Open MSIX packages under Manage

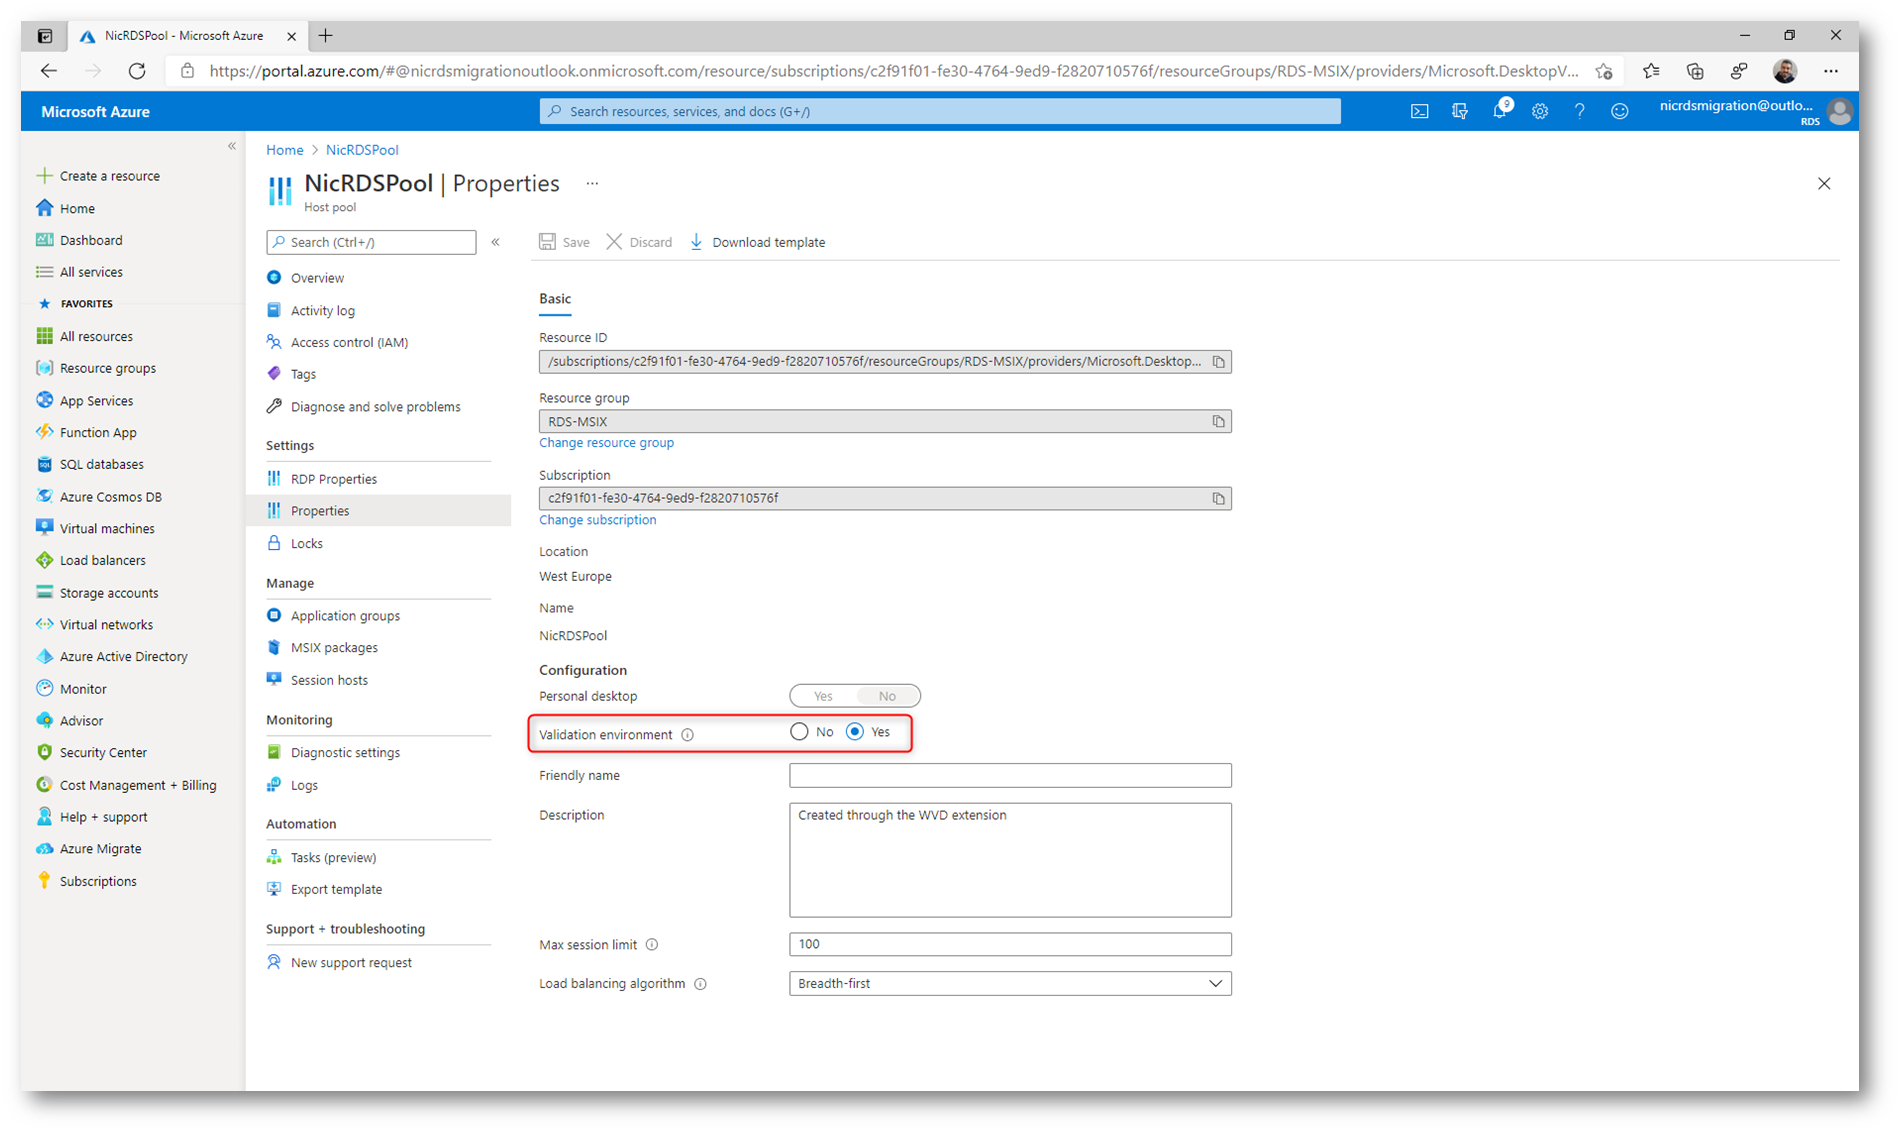pos(334,648)
